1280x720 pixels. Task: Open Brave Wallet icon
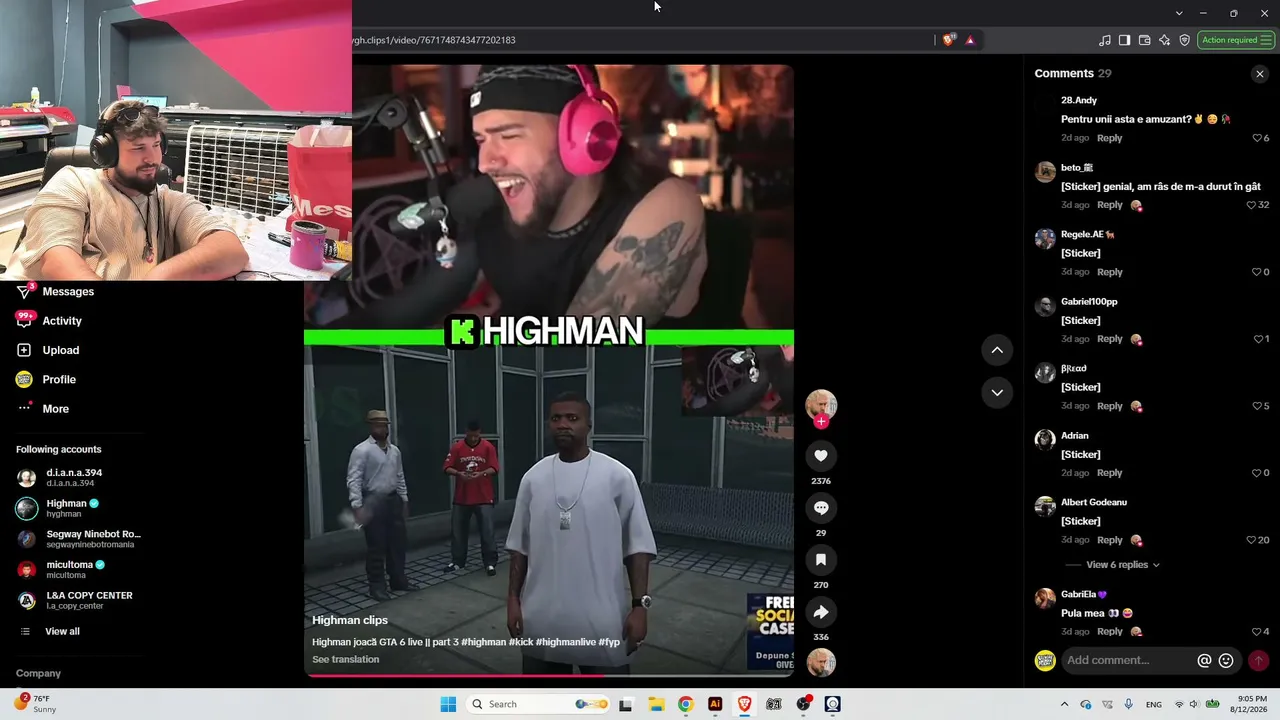[1145, 40]
